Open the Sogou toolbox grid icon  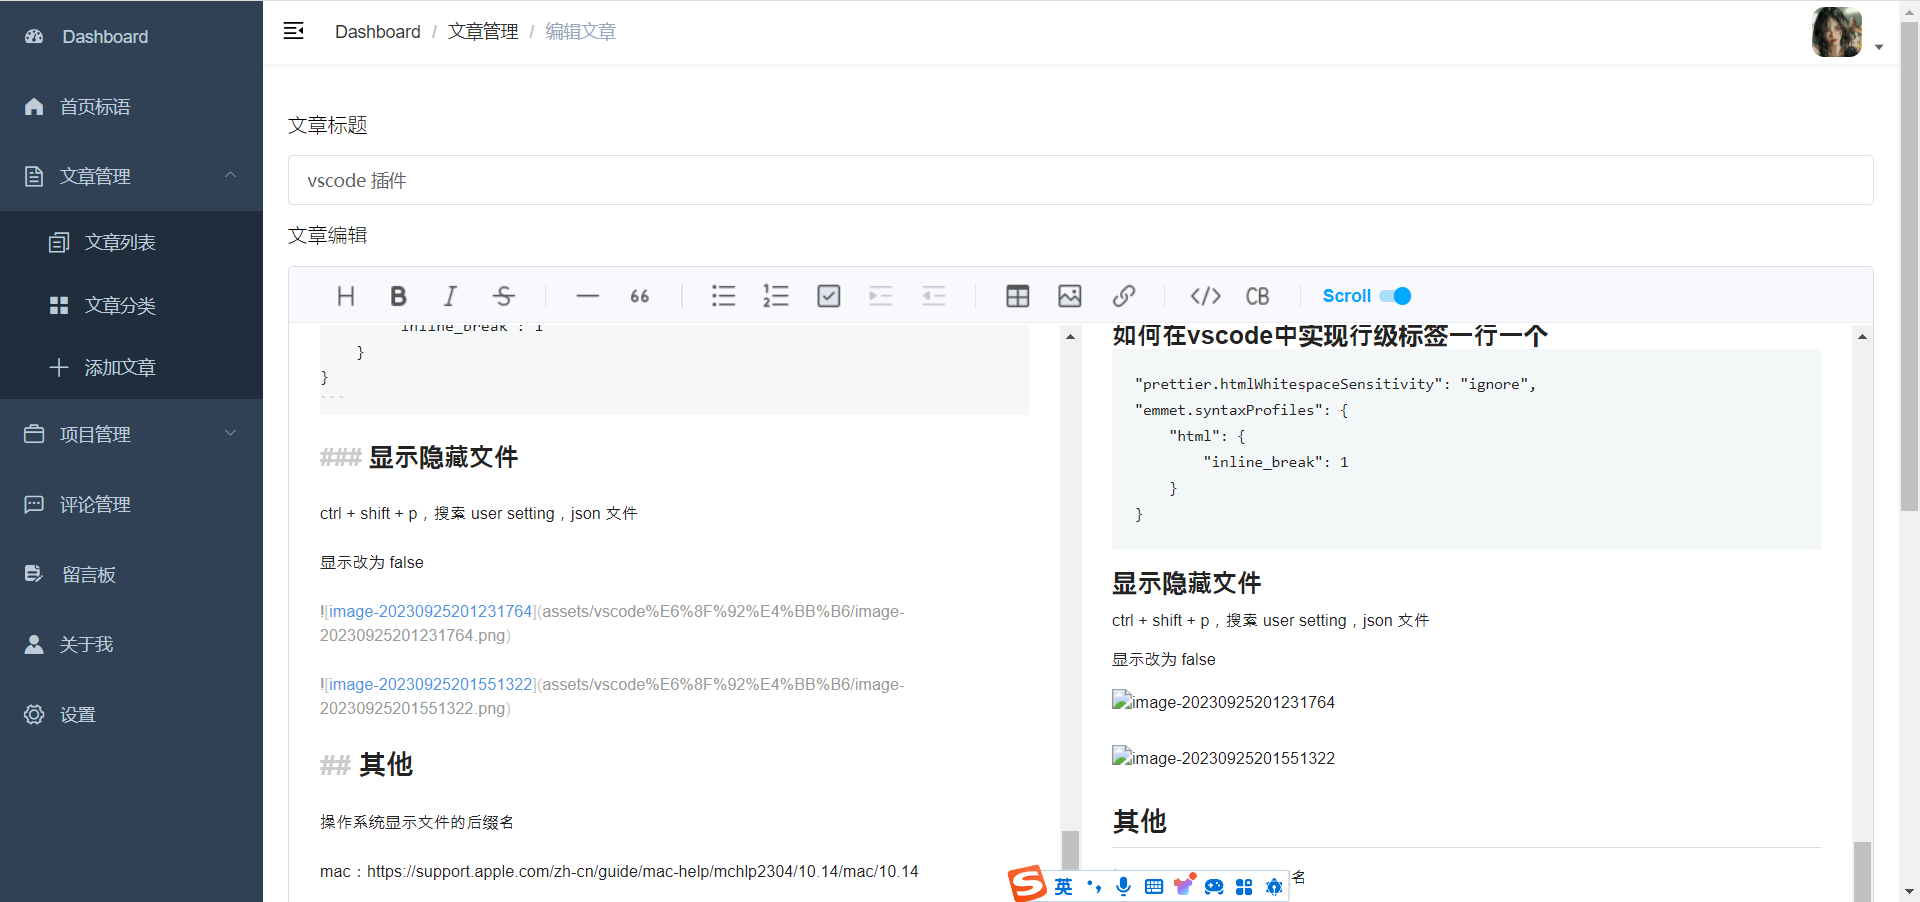(1244, 887)
